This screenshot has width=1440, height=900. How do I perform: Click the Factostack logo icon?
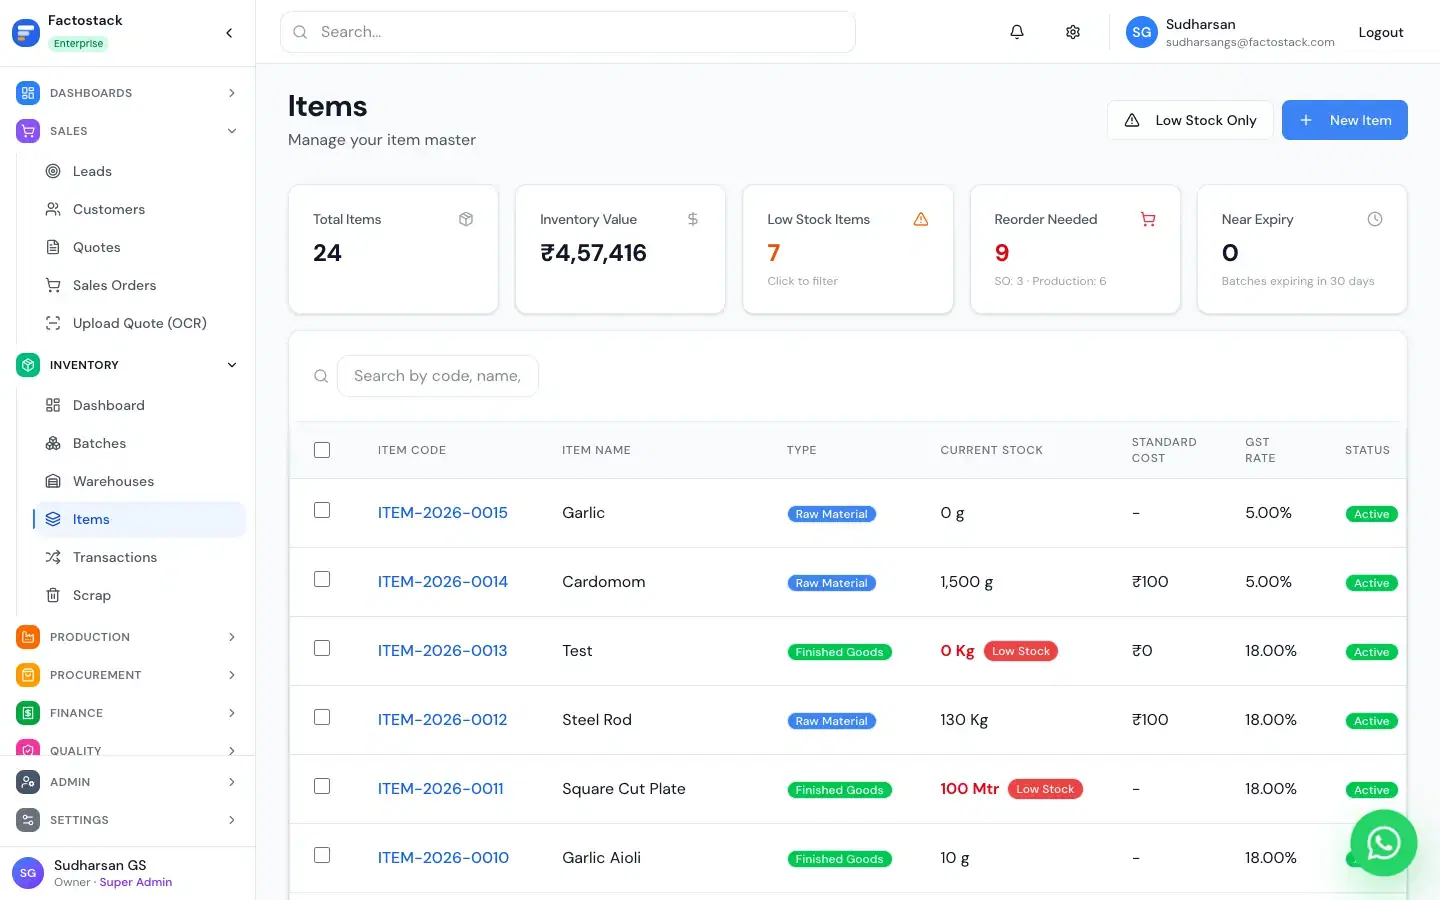pos(26,32)
